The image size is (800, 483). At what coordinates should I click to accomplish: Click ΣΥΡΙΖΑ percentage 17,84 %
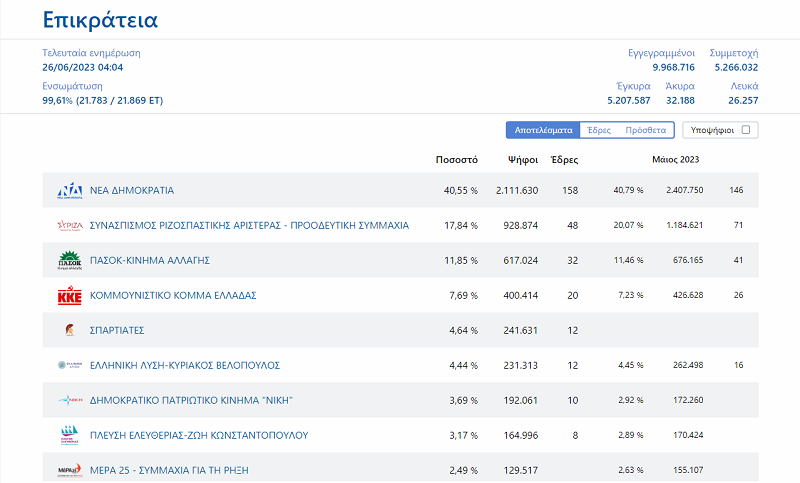pos(461,225)
